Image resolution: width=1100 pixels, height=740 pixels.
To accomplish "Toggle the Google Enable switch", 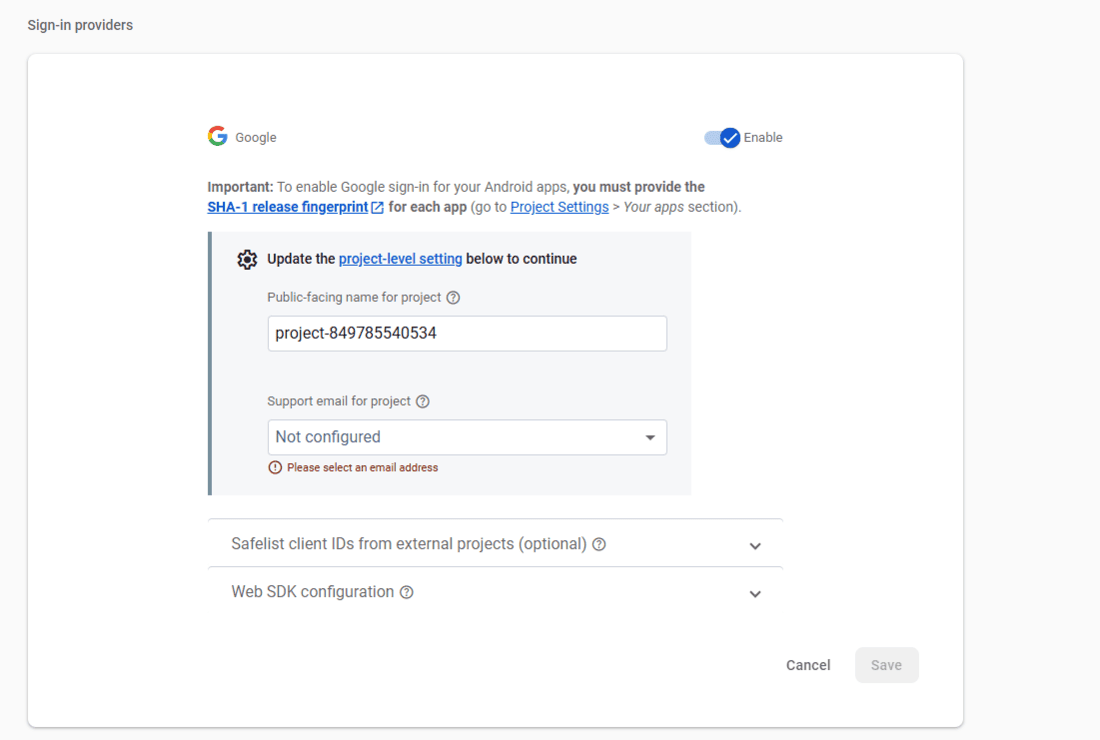I will [722, 138].
